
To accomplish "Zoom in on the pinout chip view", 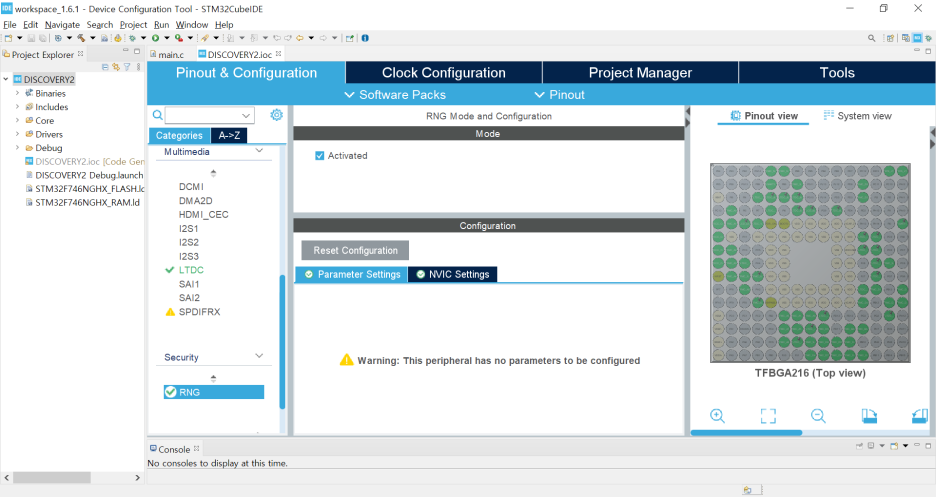I will (x=718, y=416).
